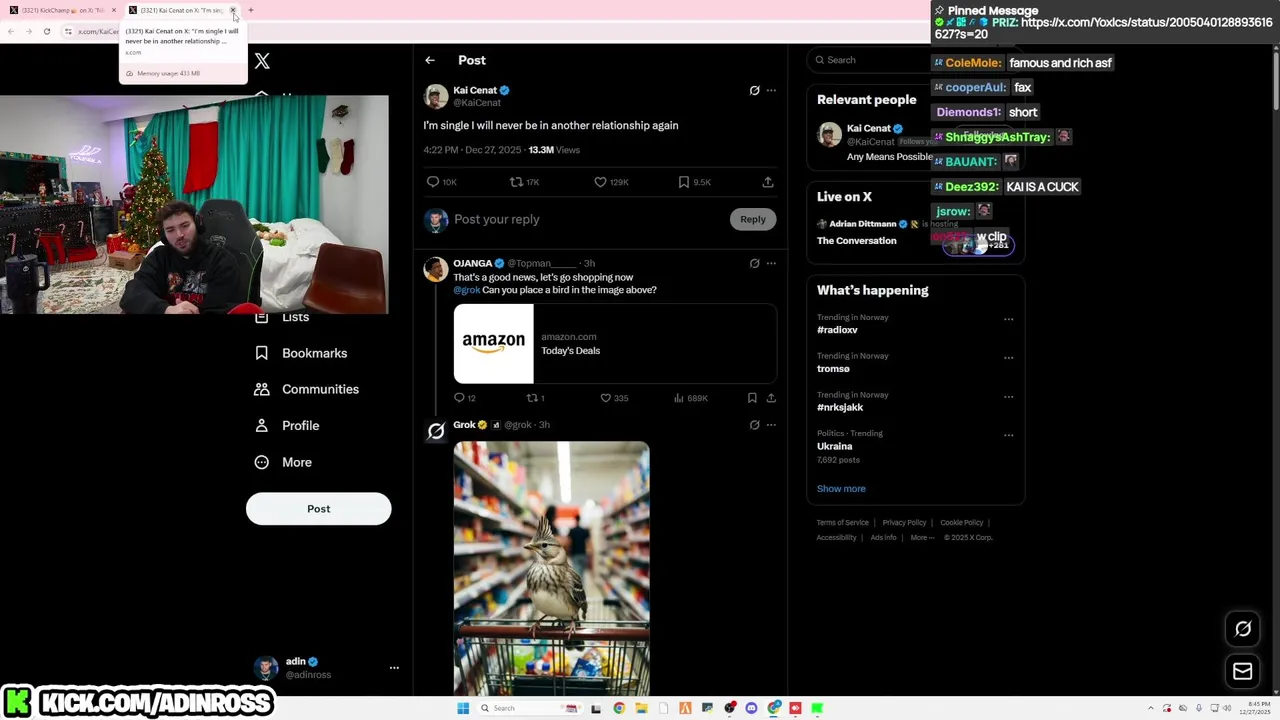Screen dimensions: 1280x720
Task: Open File Explorer from the taskbar
Action: coord(641,708)
